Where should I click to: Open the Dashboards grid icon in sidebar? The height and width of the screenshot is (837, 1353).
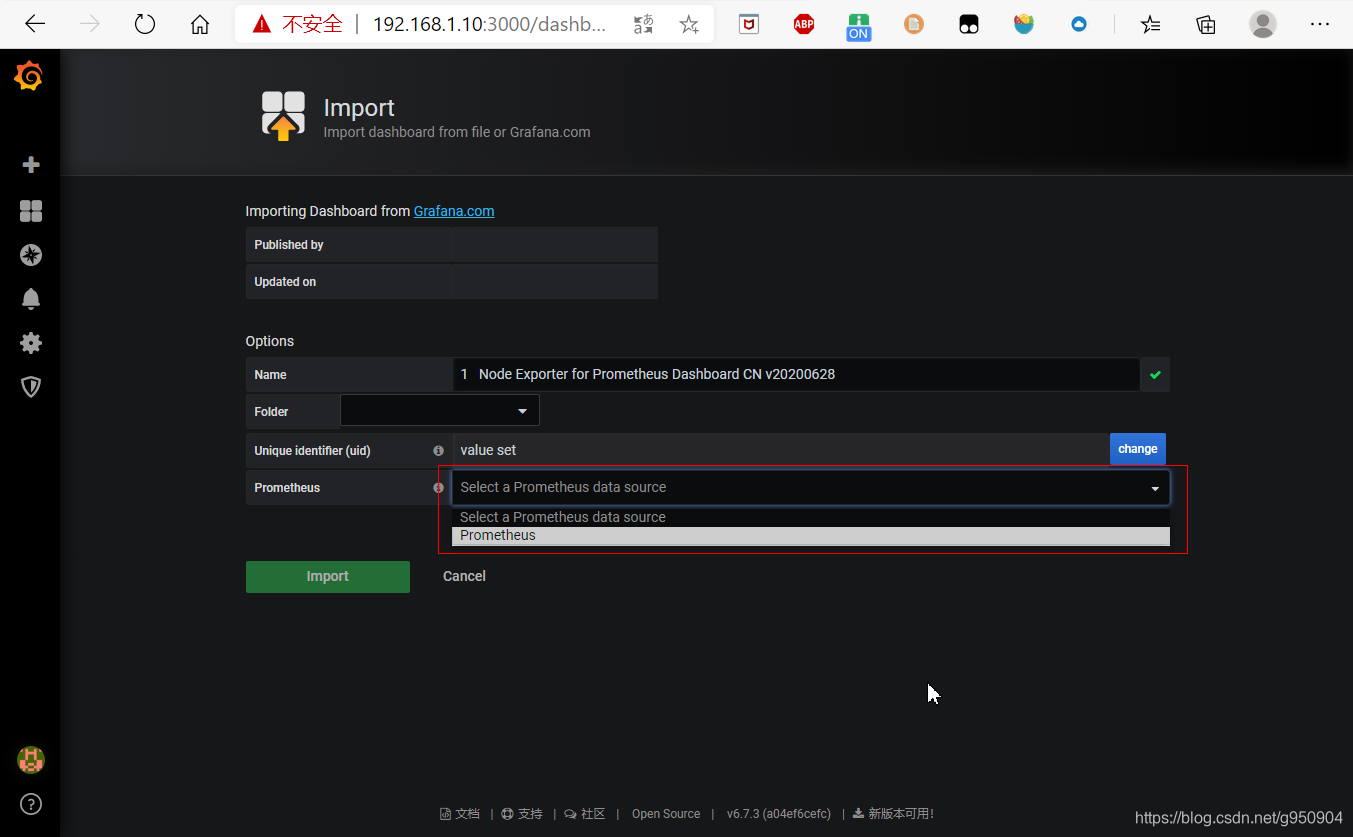31,211
